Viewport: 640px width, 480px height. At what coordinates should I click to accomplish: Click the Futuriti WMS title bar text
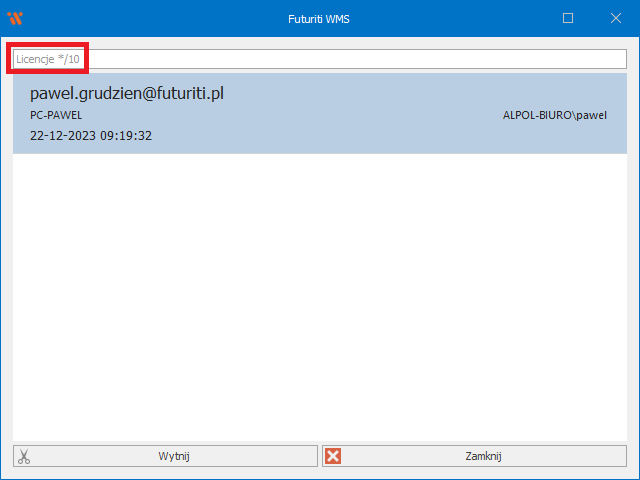coord(319,18)
